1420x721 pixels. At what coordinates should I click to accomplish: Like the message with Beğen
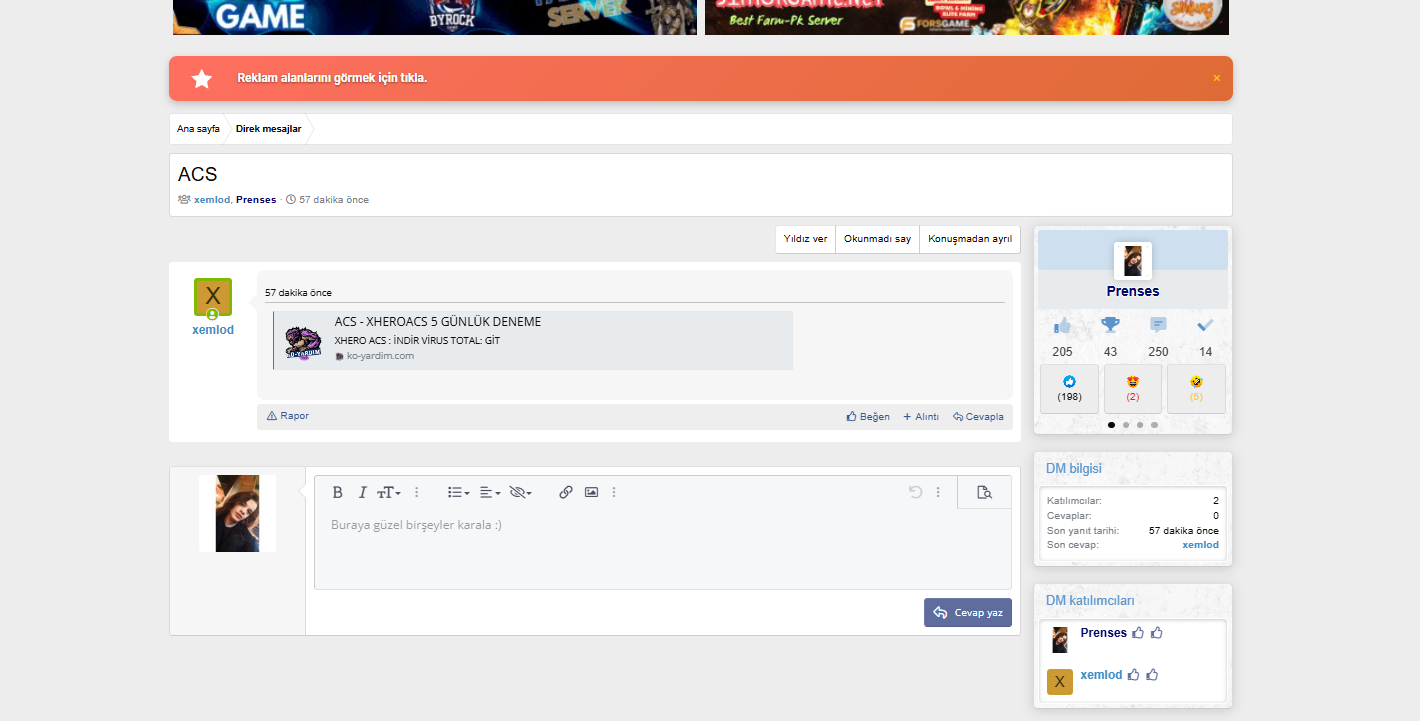(x=868, y=417)
